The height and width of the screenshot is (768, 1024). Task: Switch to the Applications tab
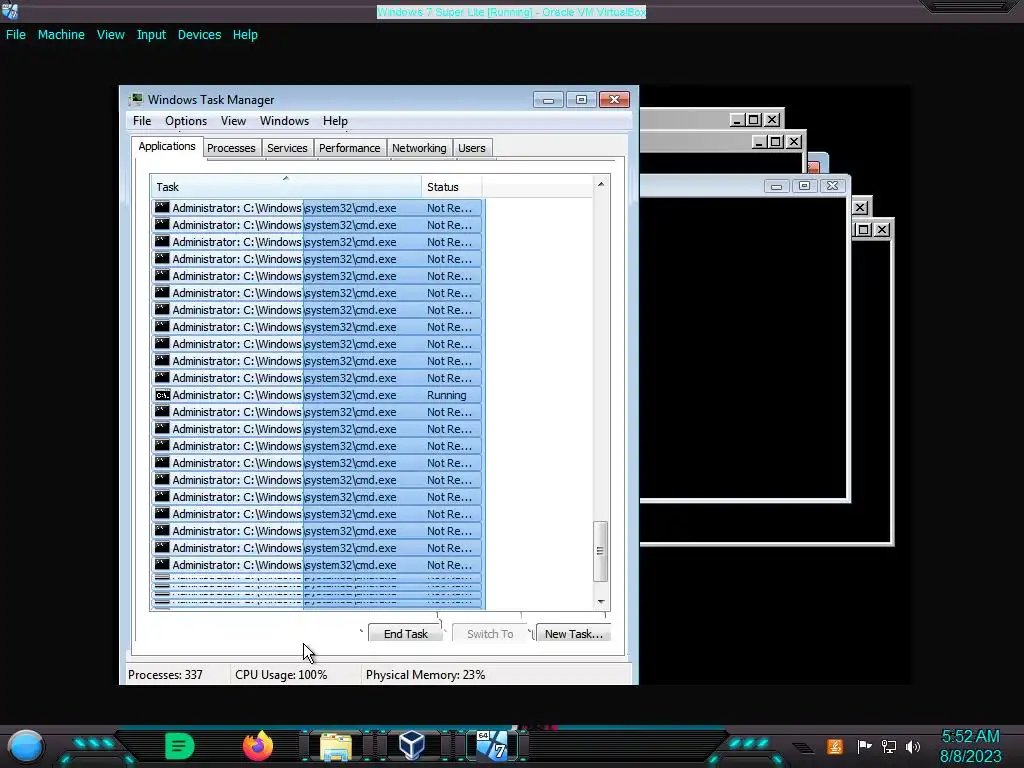pyautogui.click(x=167, y=146)
